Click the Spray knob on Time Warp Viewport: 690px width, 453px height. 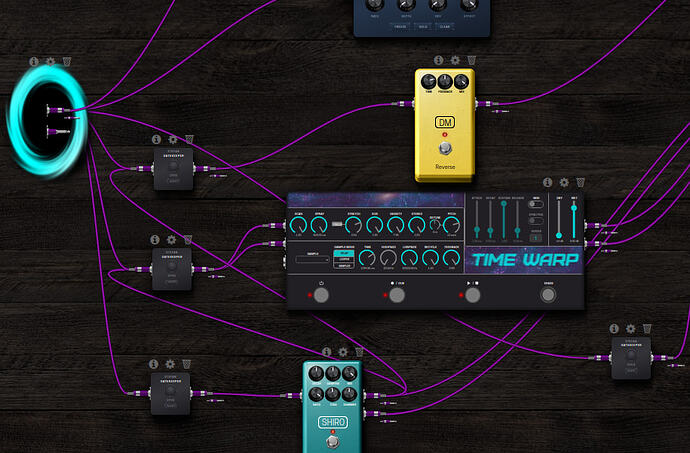click(319, 225)
